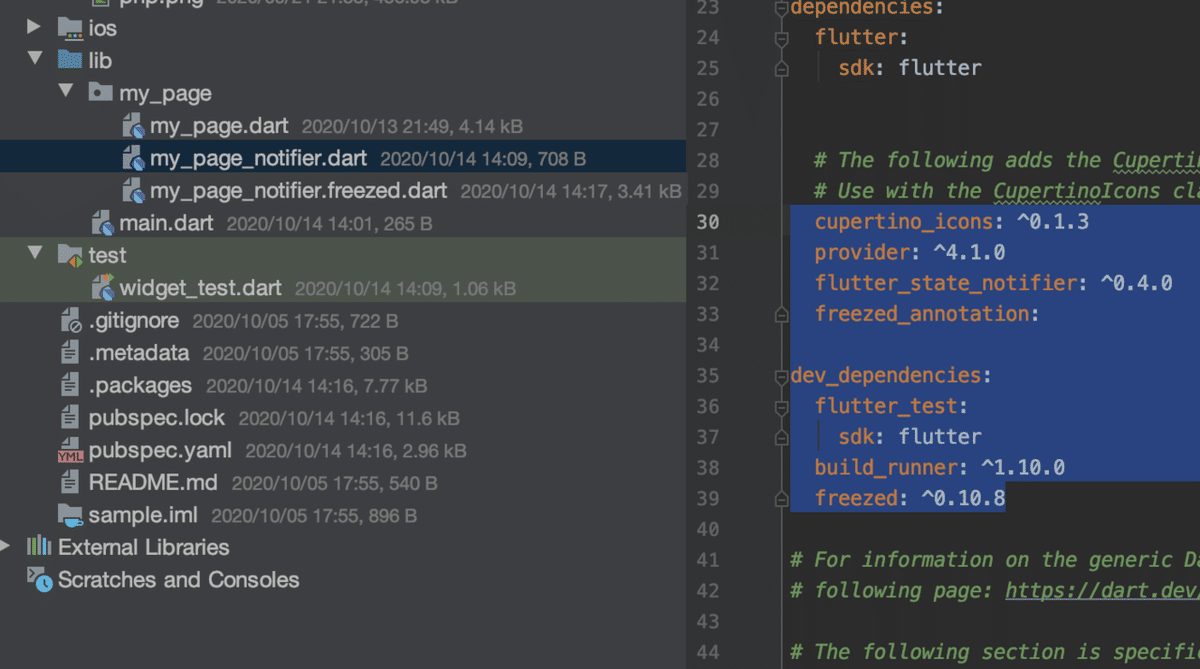Open the dart.dev link in comment
The width and height of the screenshot is (1200, 669).
(1100, 590)
